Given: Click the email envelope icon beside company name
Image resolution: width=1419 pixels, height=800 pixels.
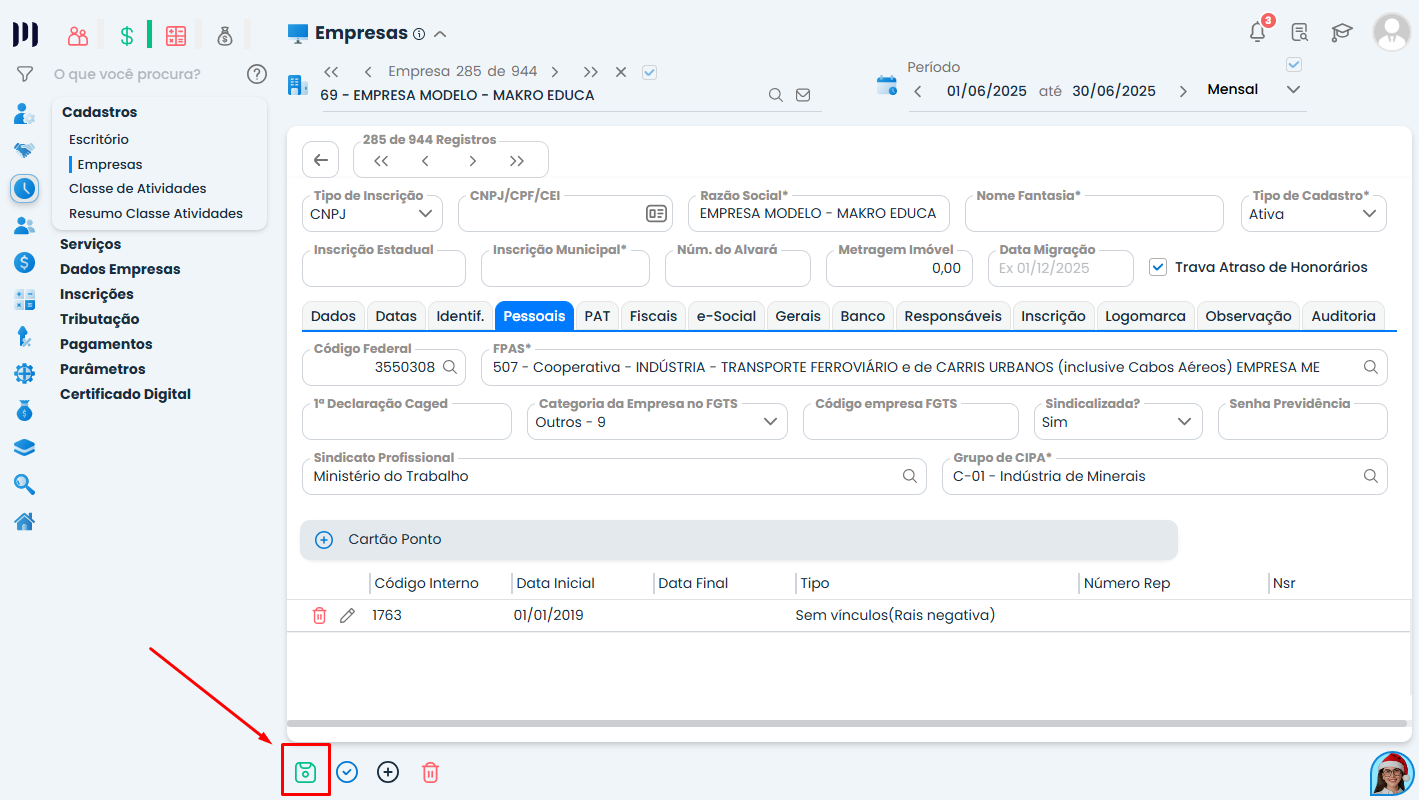Looking at the screenshot, I should (803, 96).
